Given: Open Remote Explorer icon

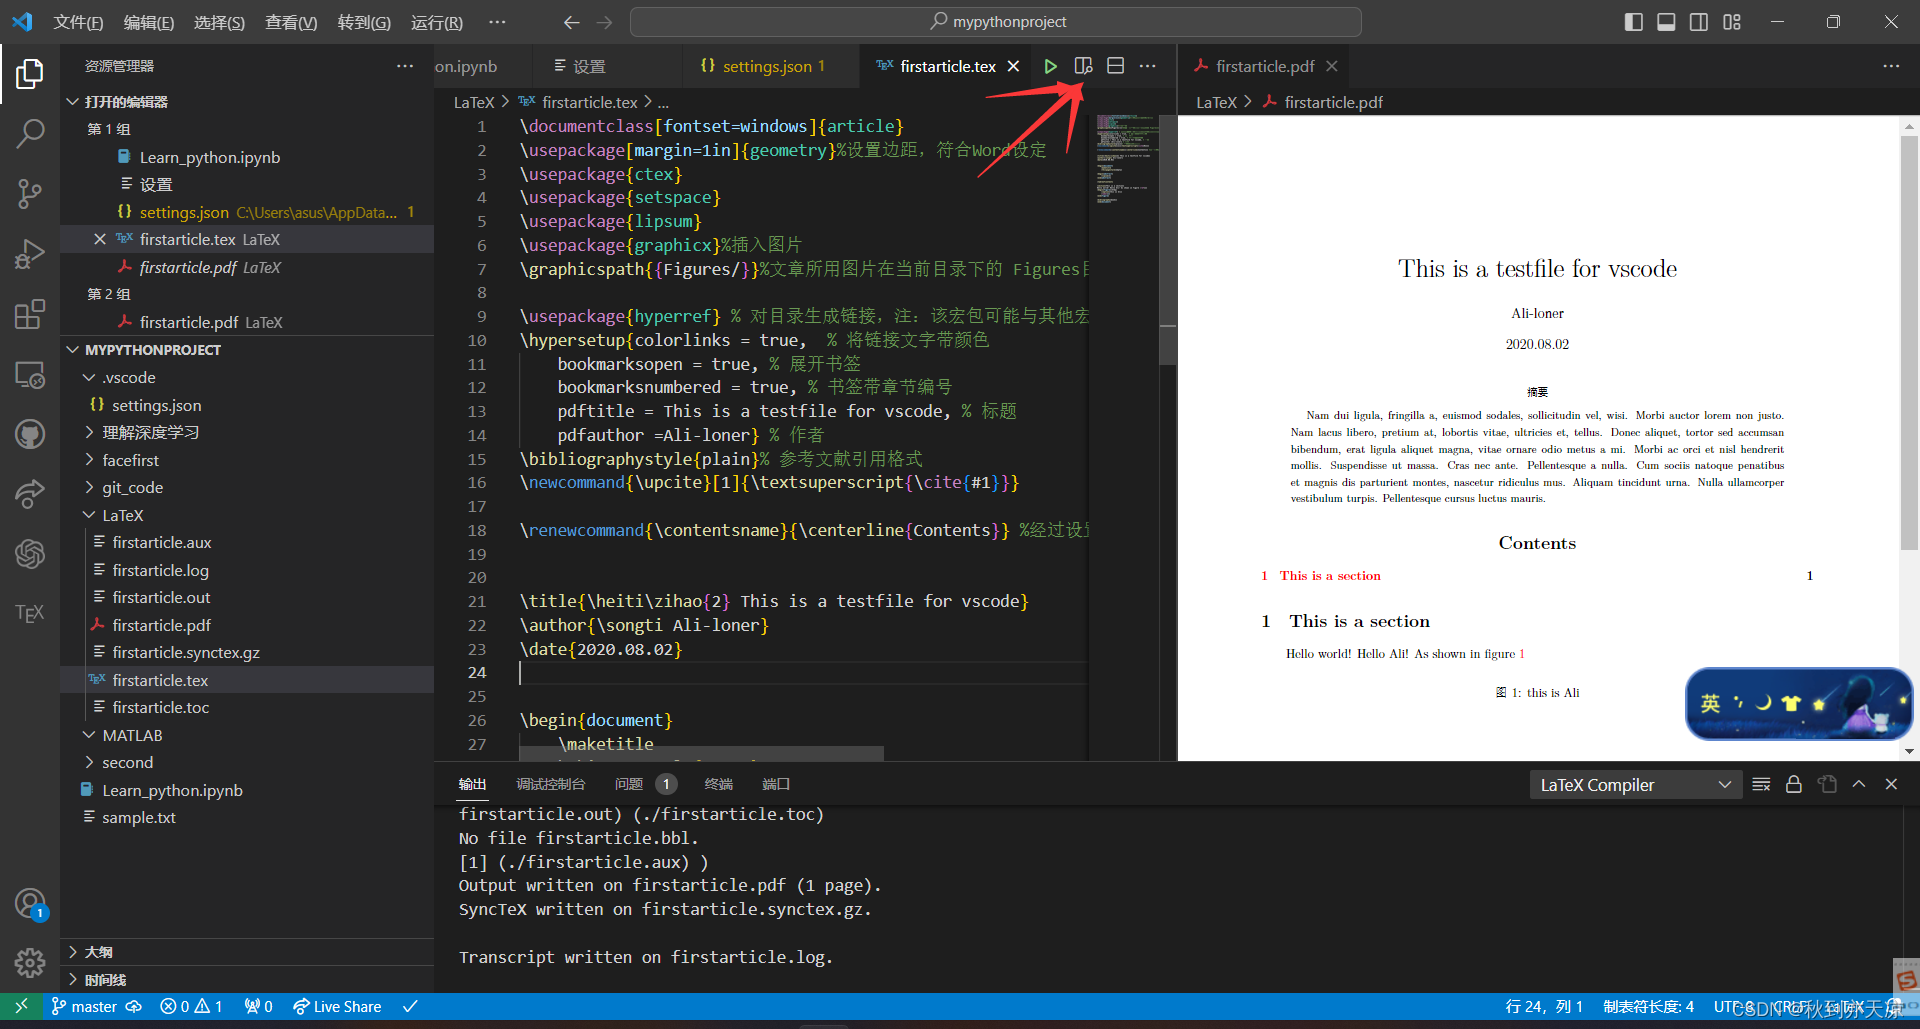Looking at the screenshot, I should 30,375.
